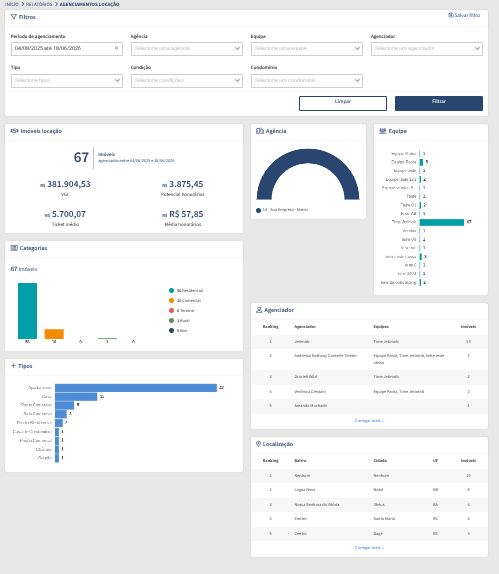Click the Agência panel building icon
The width and height of the screenshot is (499, 574).
coord(260,131)
